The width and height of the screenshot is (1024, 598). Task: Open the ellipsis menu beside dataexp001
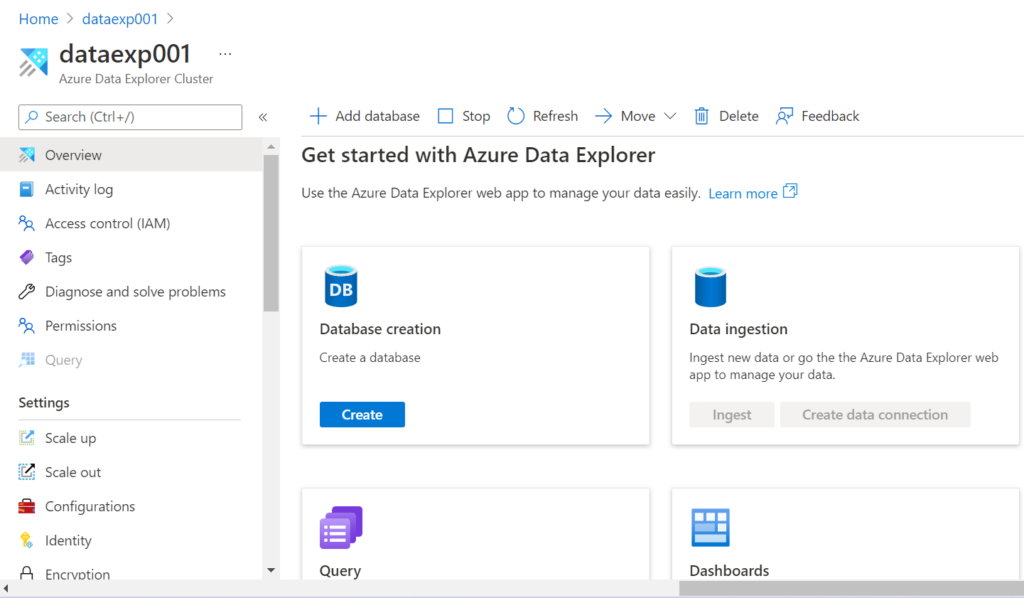coord(225,54)
